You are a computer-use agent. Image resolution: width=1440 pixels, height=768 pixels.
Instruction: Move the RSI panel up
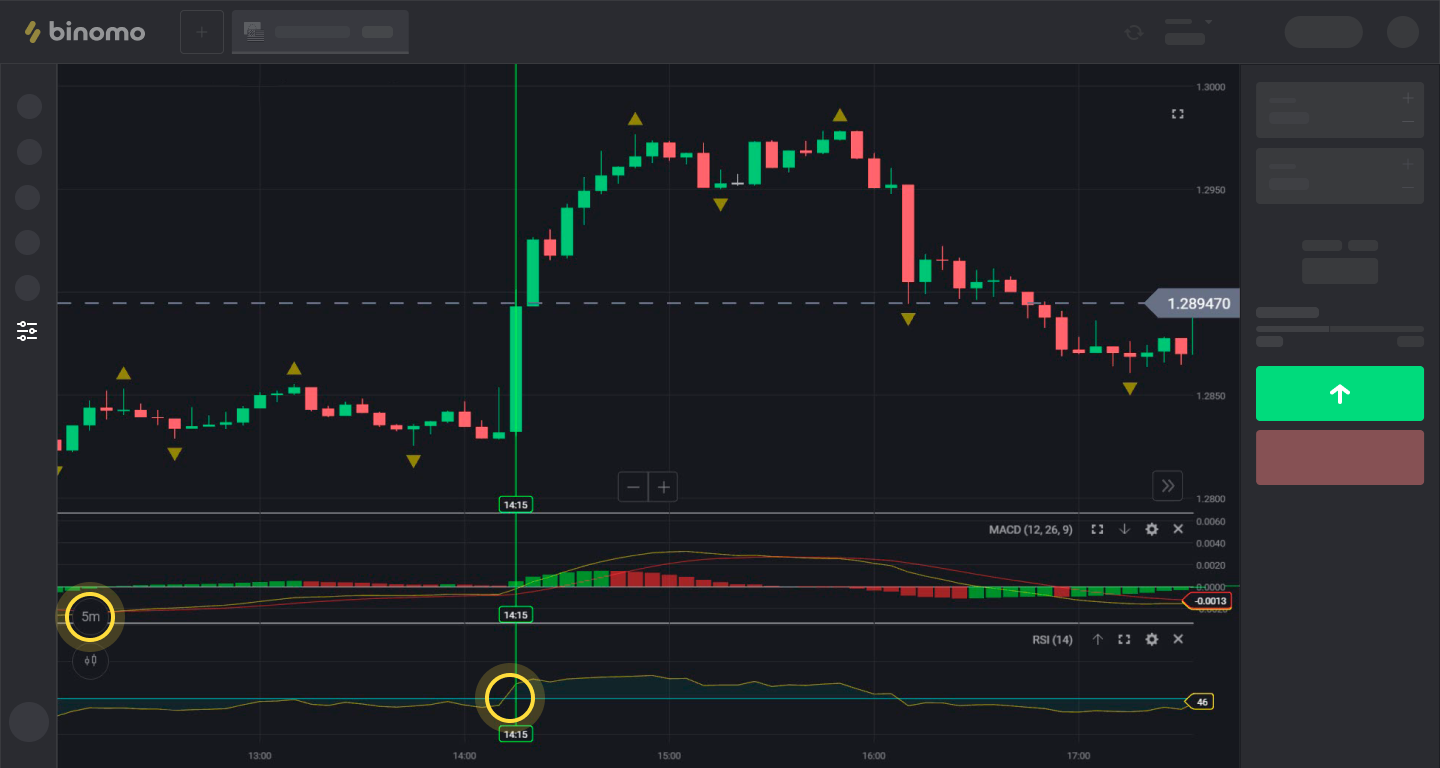coord(1097,639)
